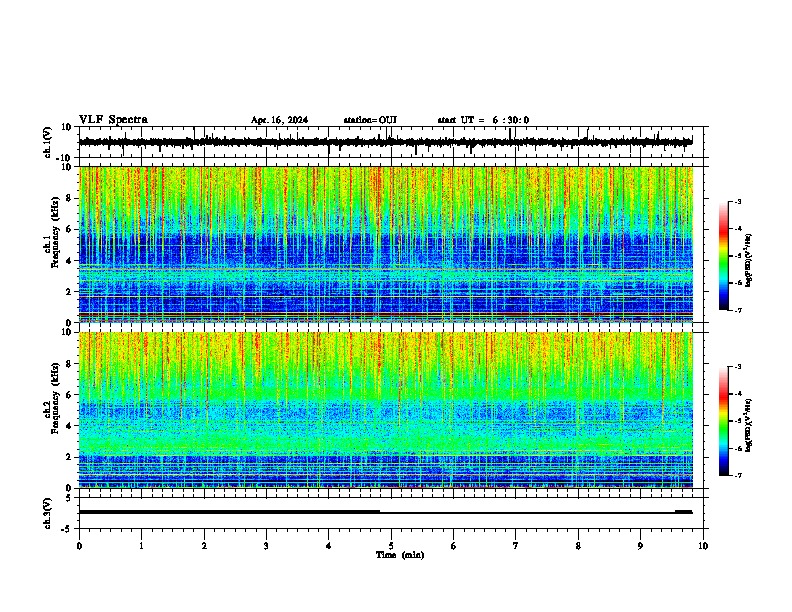The image size is (792, 612).
Task: Click inside the ch.2 spectrogram panel
Action: click(x=385, y=410)
